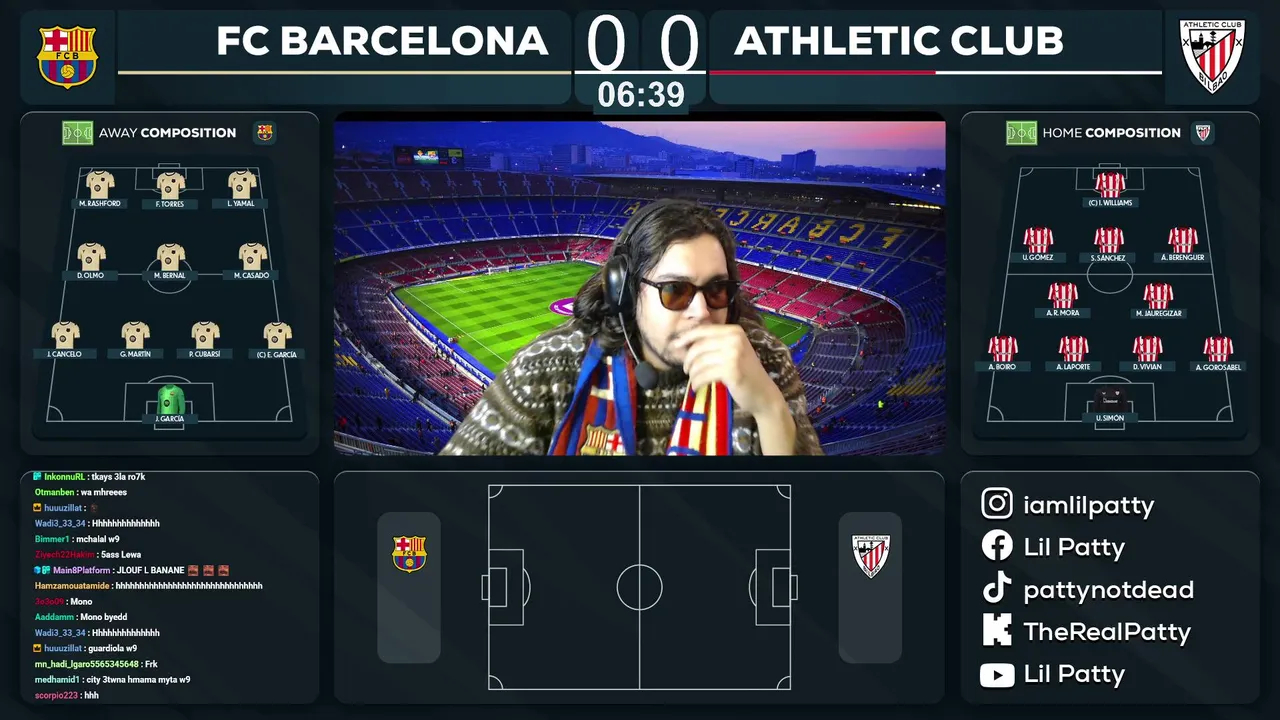Click the center circle of the empty pitch
The image size is (1280, 720).
click(x=639, y=588)
